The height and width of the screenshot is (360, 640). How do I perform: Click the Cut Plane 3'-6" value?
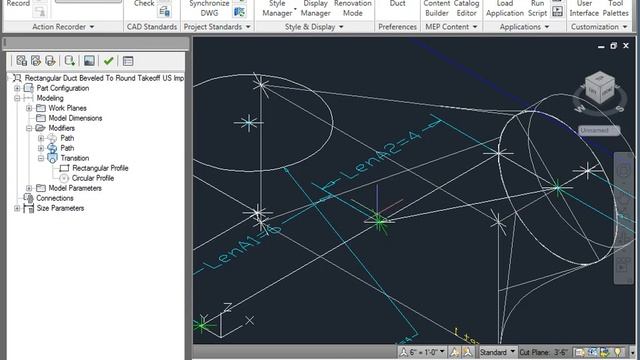pyautogui.click(x=561, y=352)
